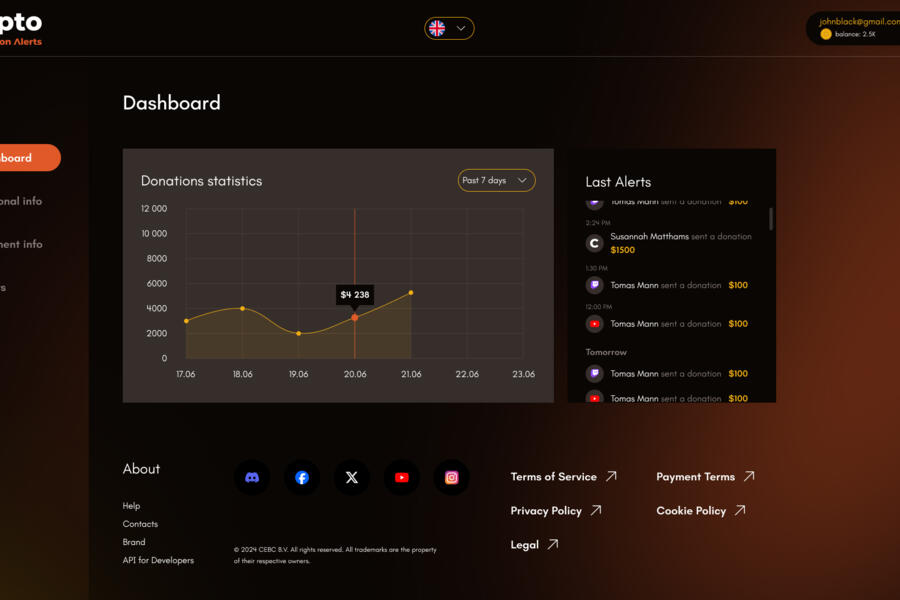Open the Discord social icon in the footer
The width and height of the screenshot is (900, 600).
[252, 477]
